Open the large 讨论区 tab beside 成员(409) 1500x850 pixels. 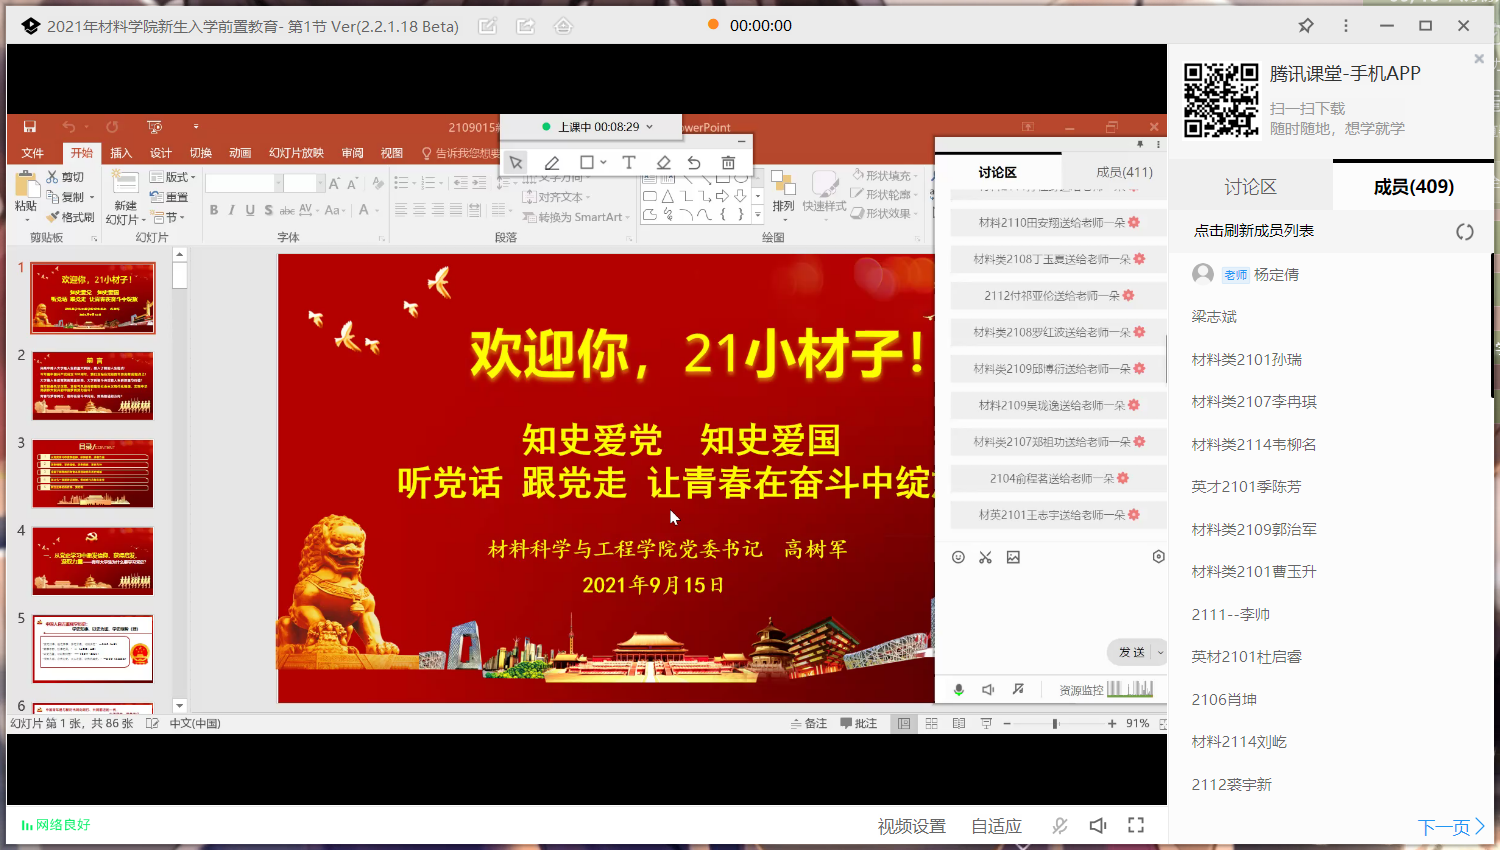coord(1250,187)
